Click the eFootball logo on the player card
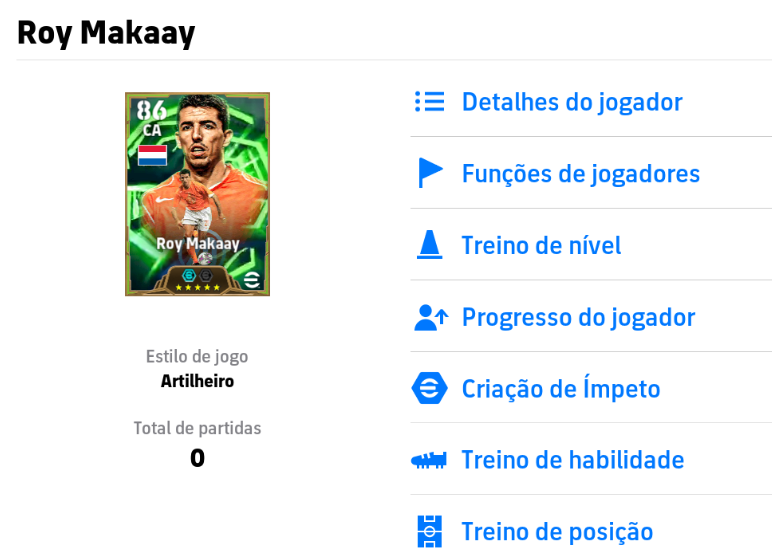The image size is (772, 550). pyautogui.click(x=252, y=279)
